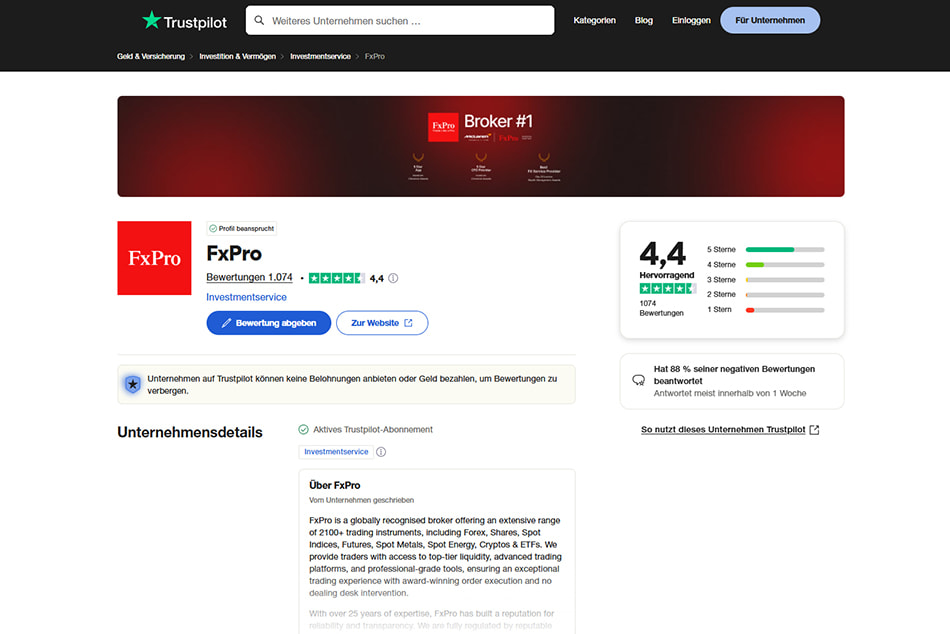Screen dimensions: 950x634
Task: Click the info icon beside rating 4,4
Action: point(393,278)
